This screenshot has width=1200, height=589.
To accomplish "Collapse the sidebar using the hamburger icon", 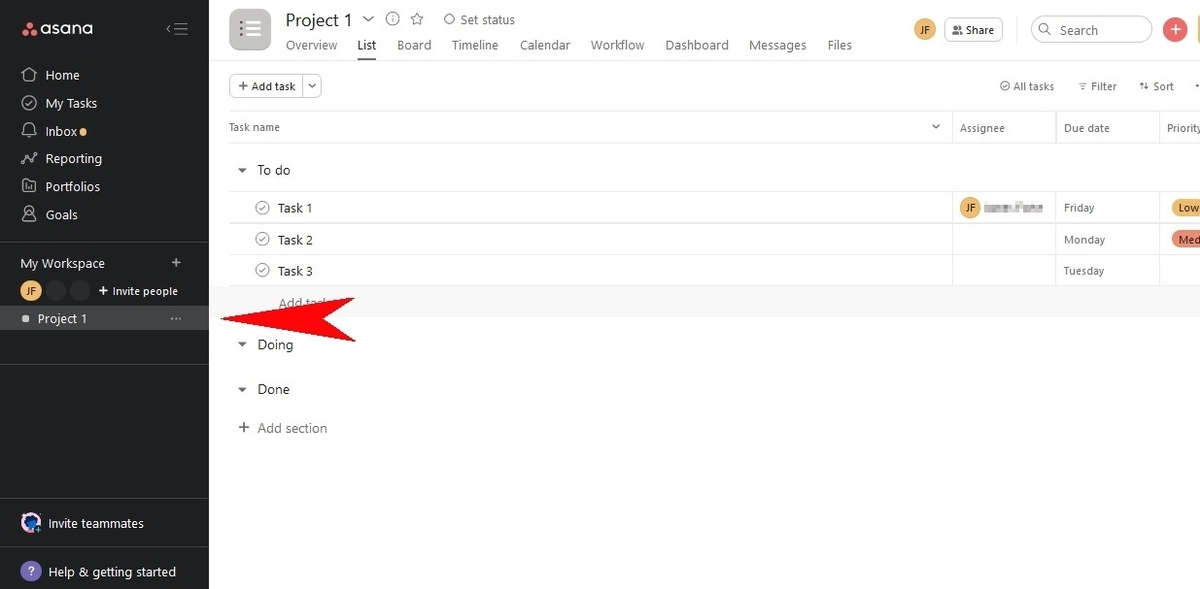I will click(x=176, y=29).
